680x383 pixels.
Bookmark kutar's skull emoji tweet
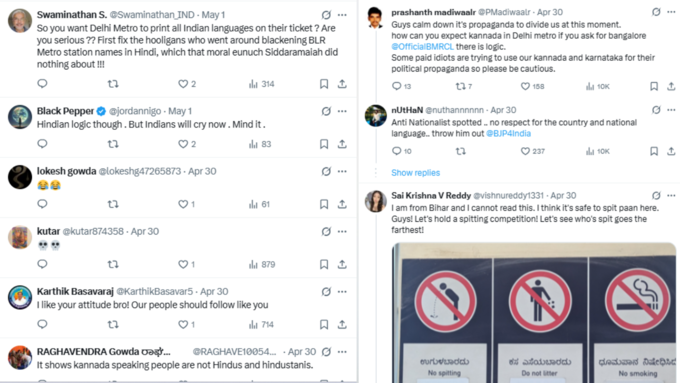tap(324, 264)
